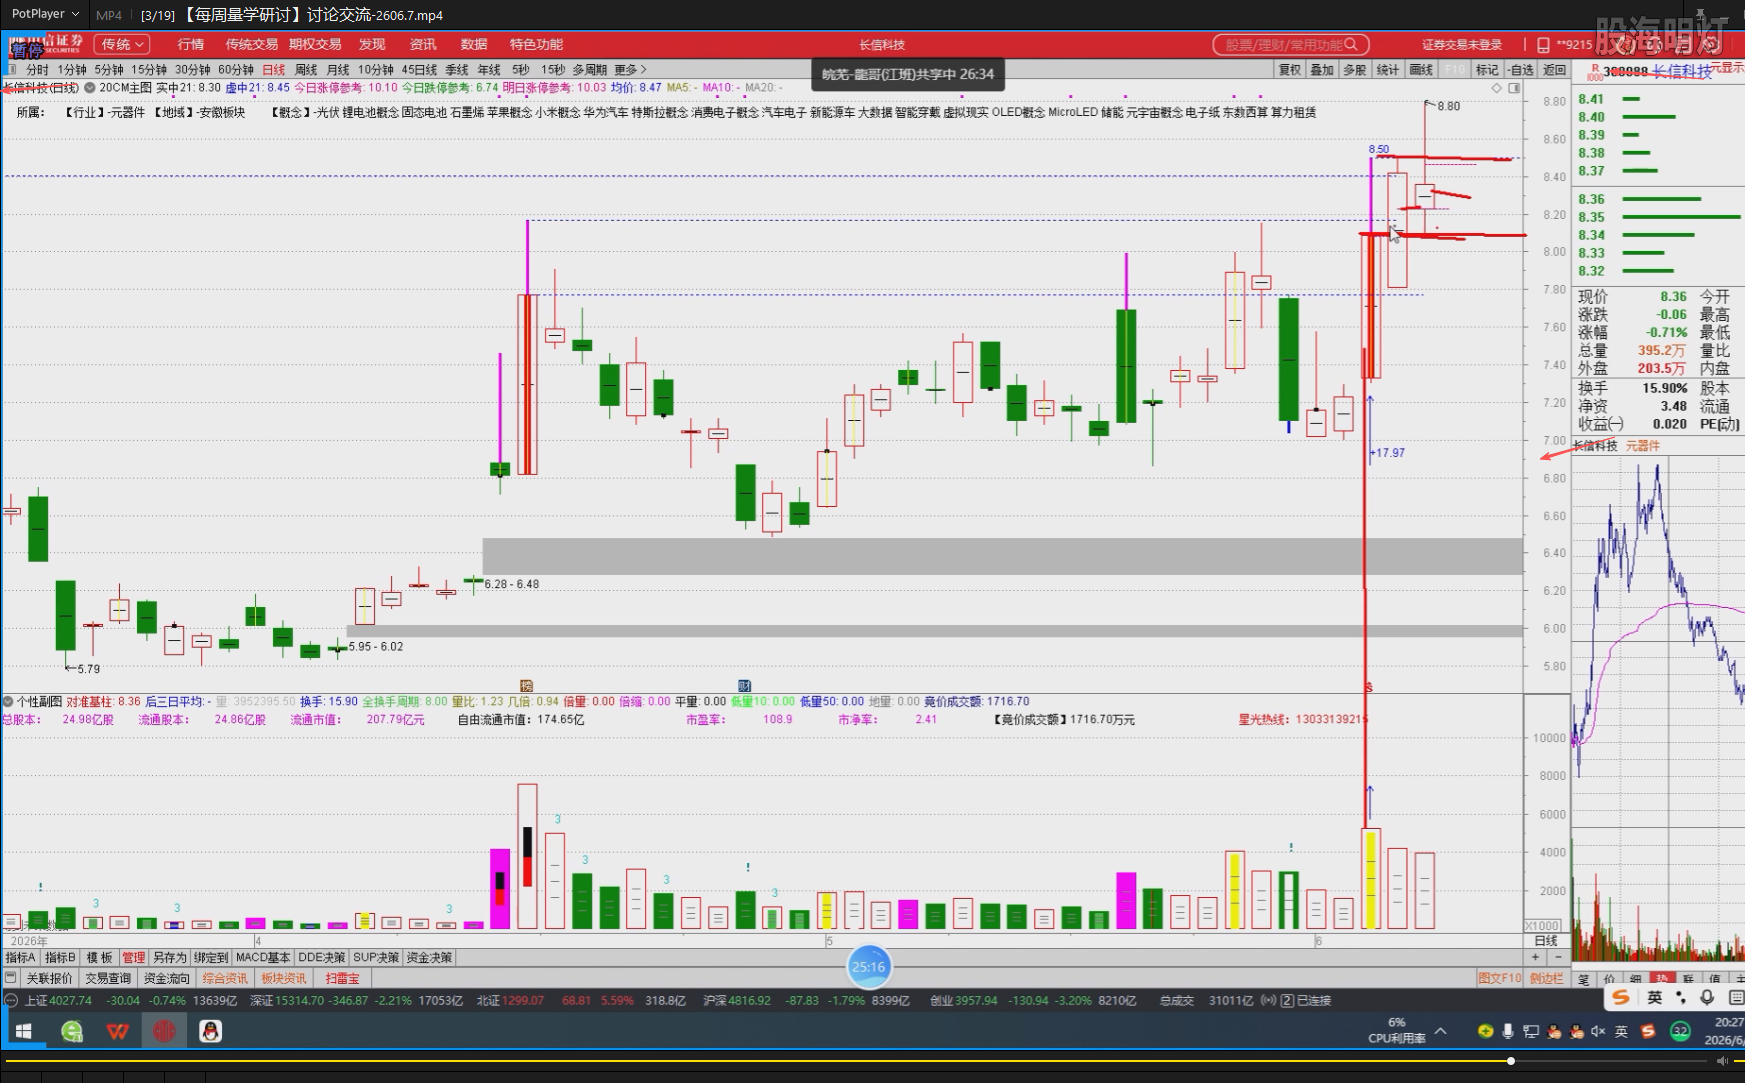Open the 综合资讯 panel
Screen dimensions: 1745x1083
(x=225, y=979)
